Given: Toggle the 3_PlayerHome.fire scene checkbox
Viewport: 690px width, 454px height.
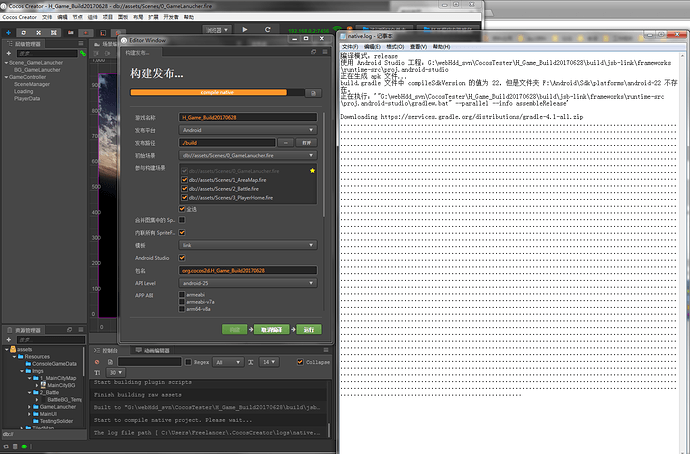Looking at the screenshot, I should 184,198.
